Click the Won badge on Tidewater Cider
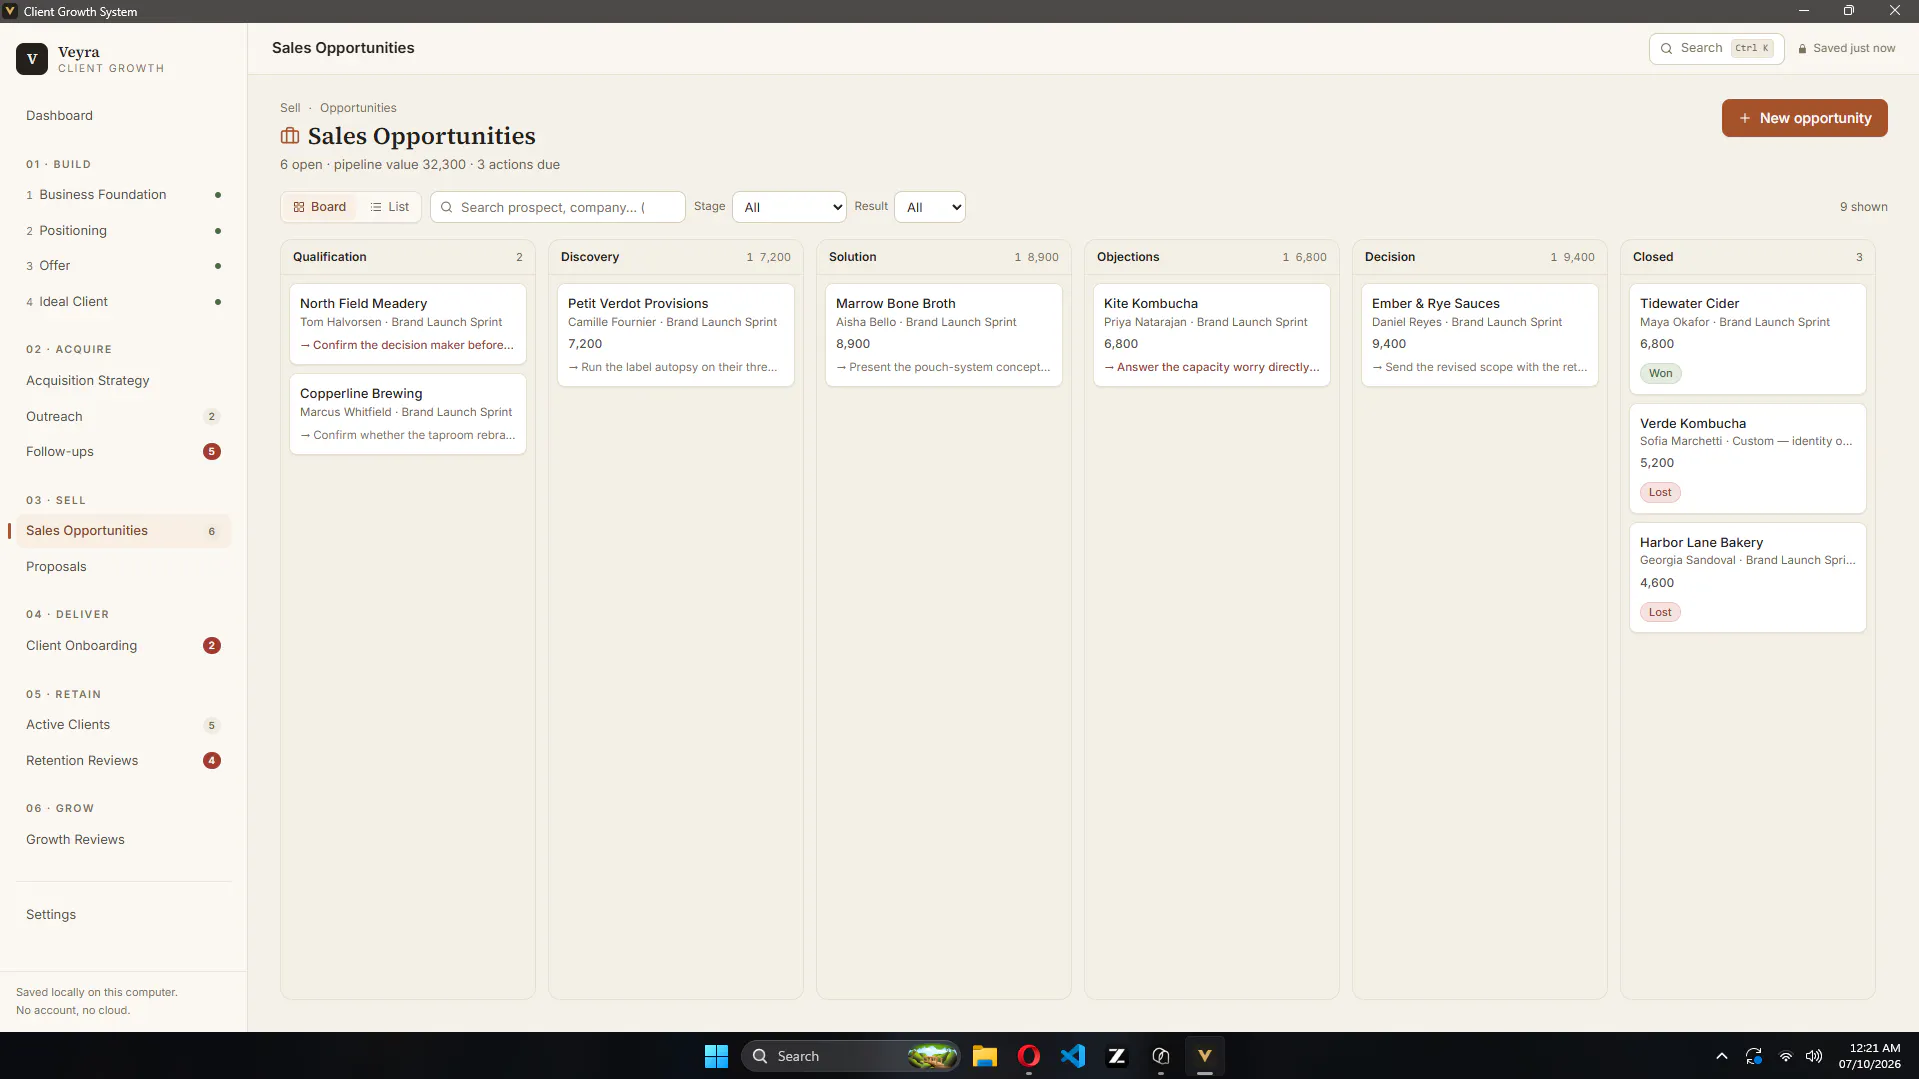Viewport: 1919px width, 1079px height. pos(1660,374)
